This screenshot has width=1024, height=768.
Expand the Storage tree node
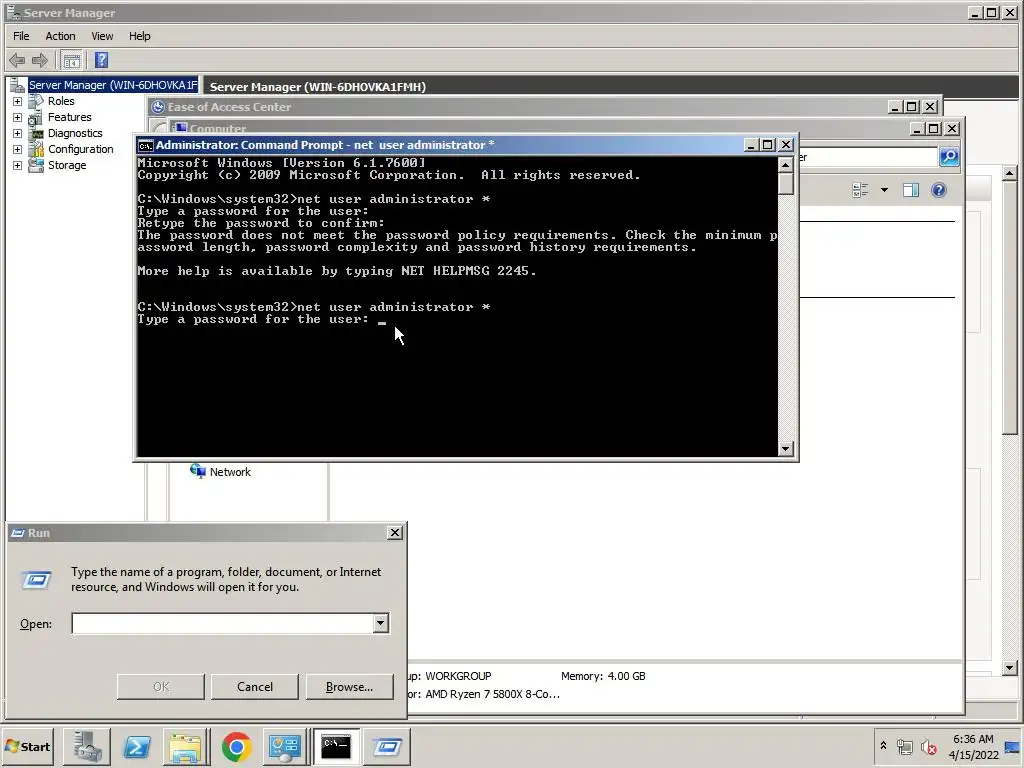18,165
